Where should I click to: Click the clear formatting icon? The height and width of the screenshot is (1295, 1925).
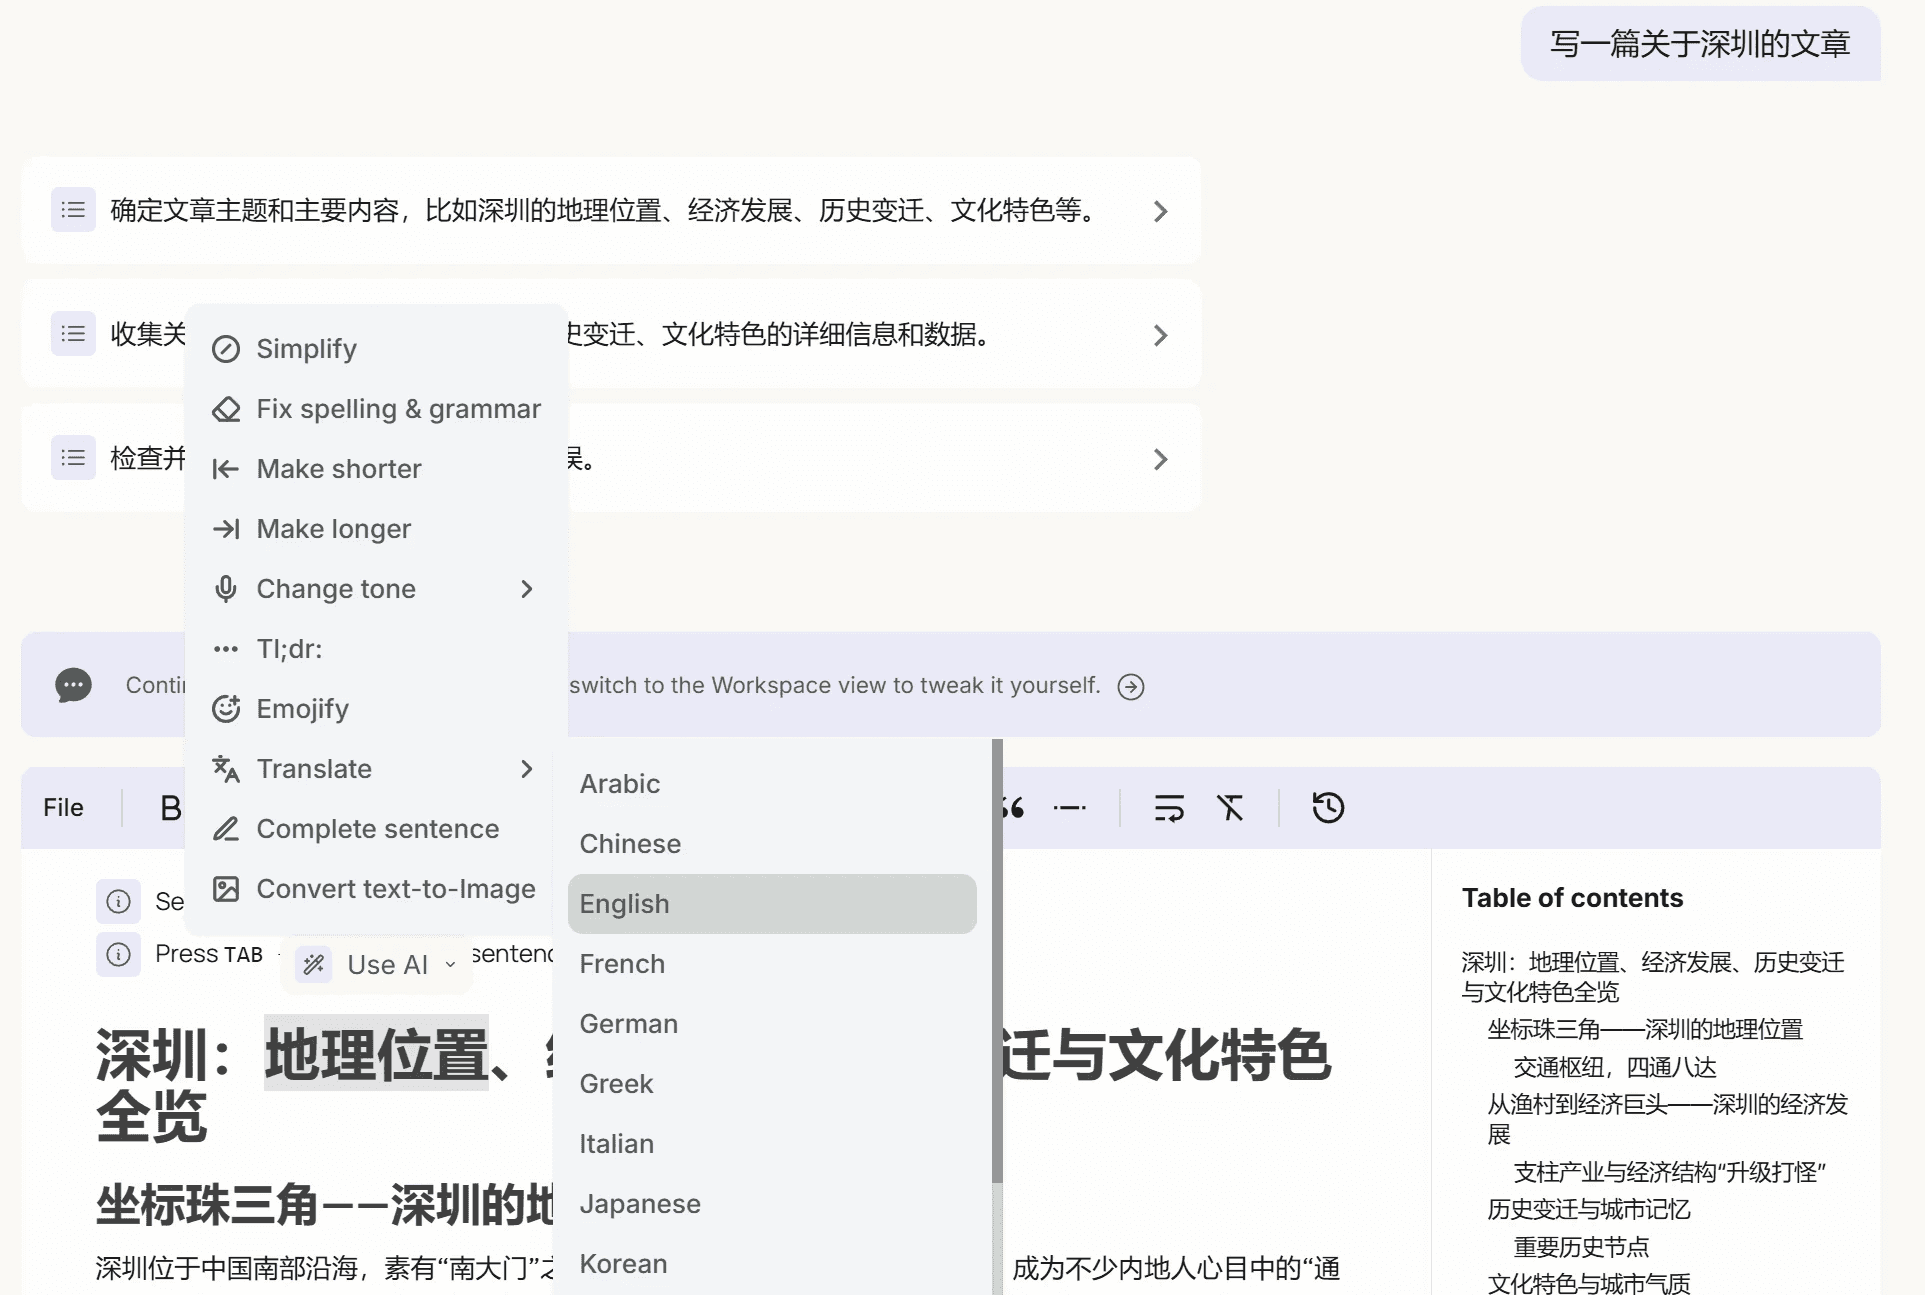coord(1230,808)
